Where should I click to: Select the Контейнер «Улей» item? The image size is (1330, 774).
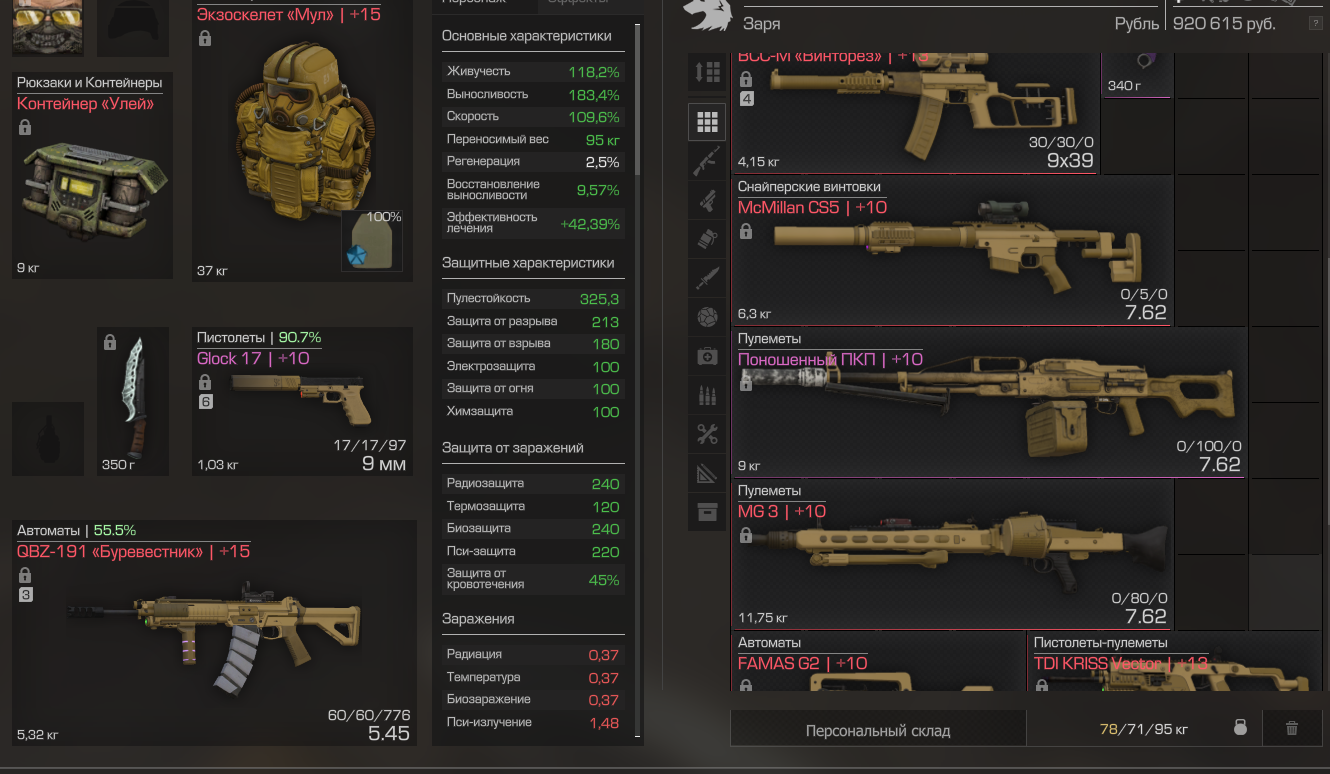point(93,176)
